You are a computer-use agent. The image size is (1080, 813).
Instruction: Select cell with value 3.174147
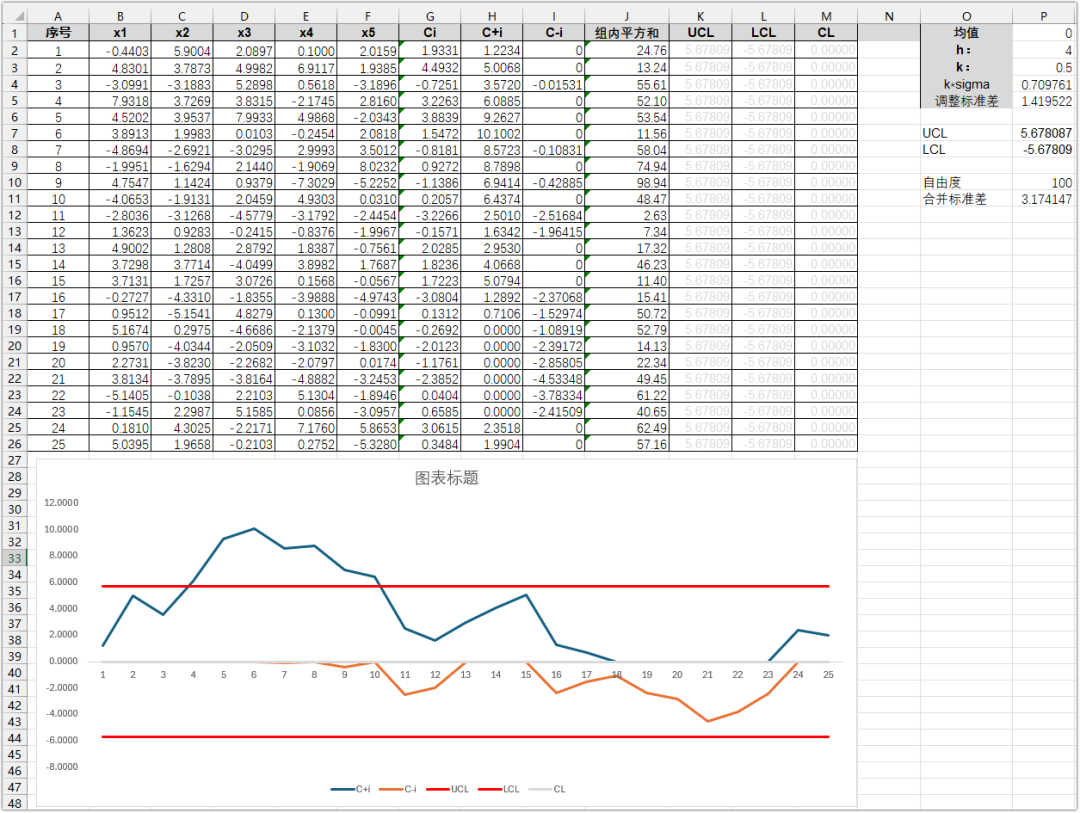click(1043, 199)
